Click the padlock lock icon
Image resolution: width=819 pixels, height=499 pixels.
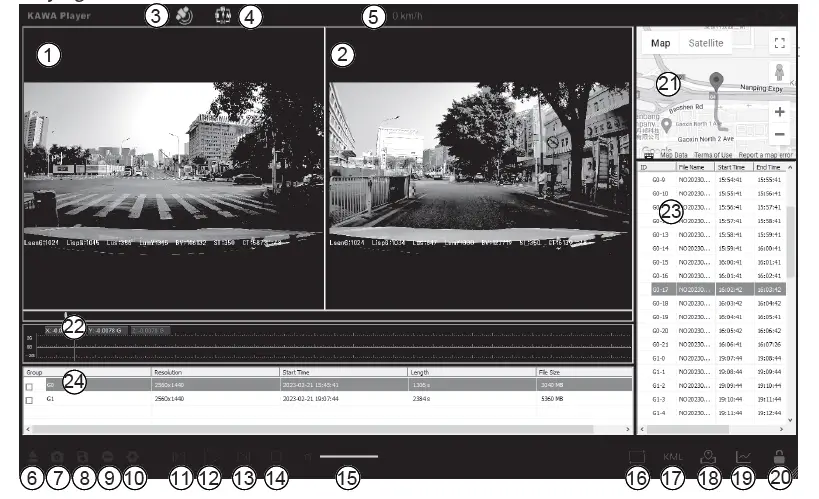(x=779, y=457)
